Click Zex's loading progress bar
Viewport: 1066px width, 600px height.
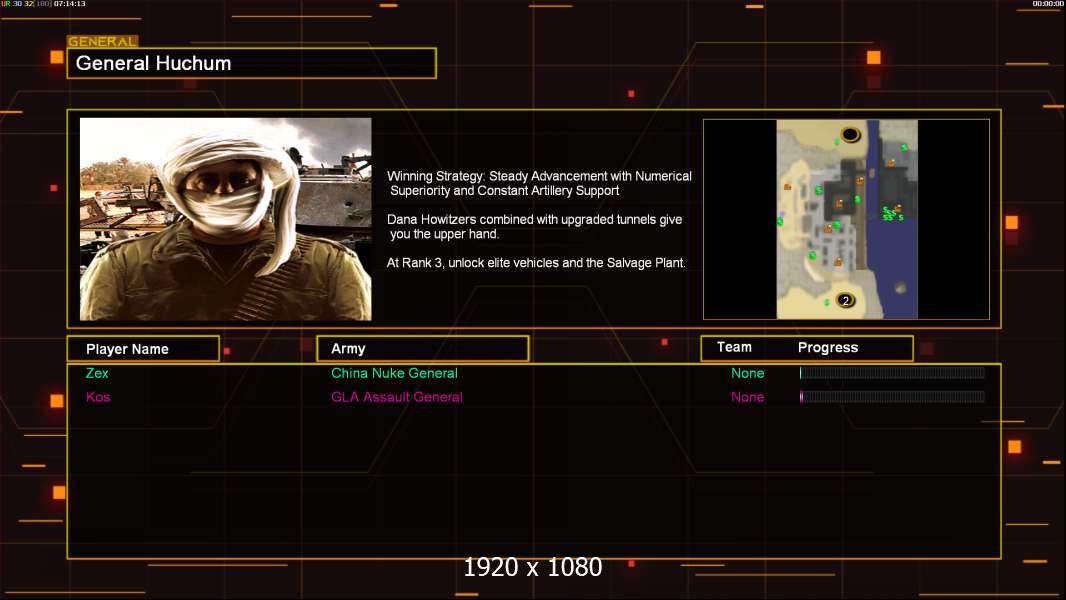pos(892,372)
